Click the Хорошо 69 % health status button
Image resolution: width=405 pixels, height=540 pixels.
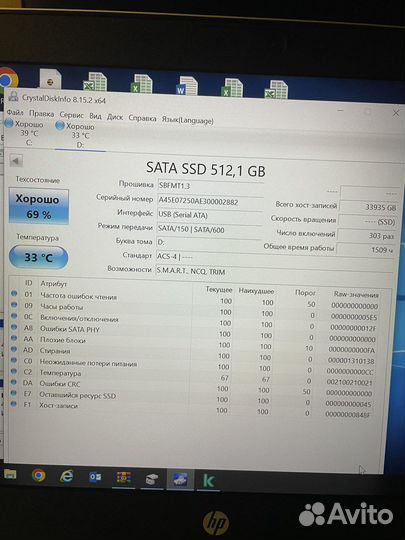click(39, 206)
